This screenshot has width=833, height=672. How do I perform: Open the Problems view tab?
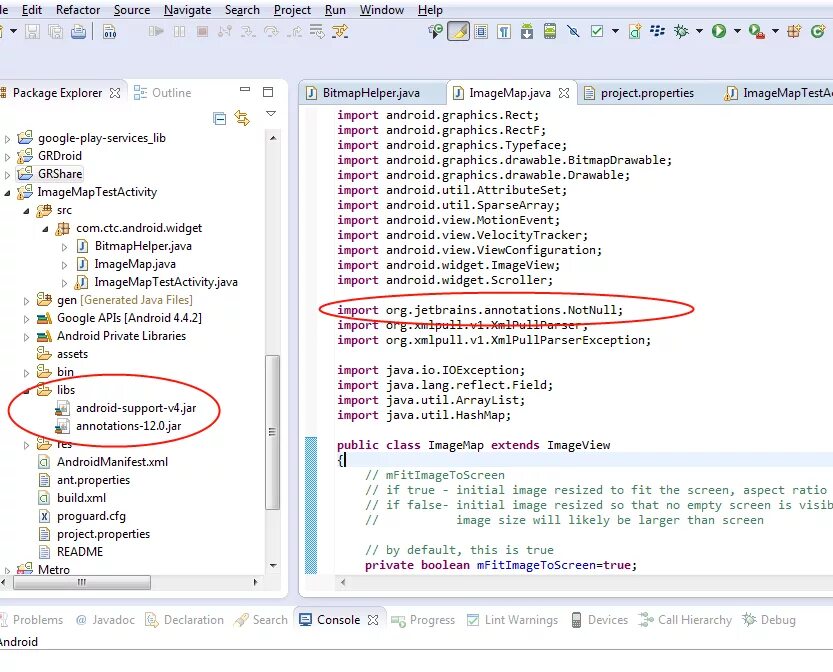click(32, 620)
